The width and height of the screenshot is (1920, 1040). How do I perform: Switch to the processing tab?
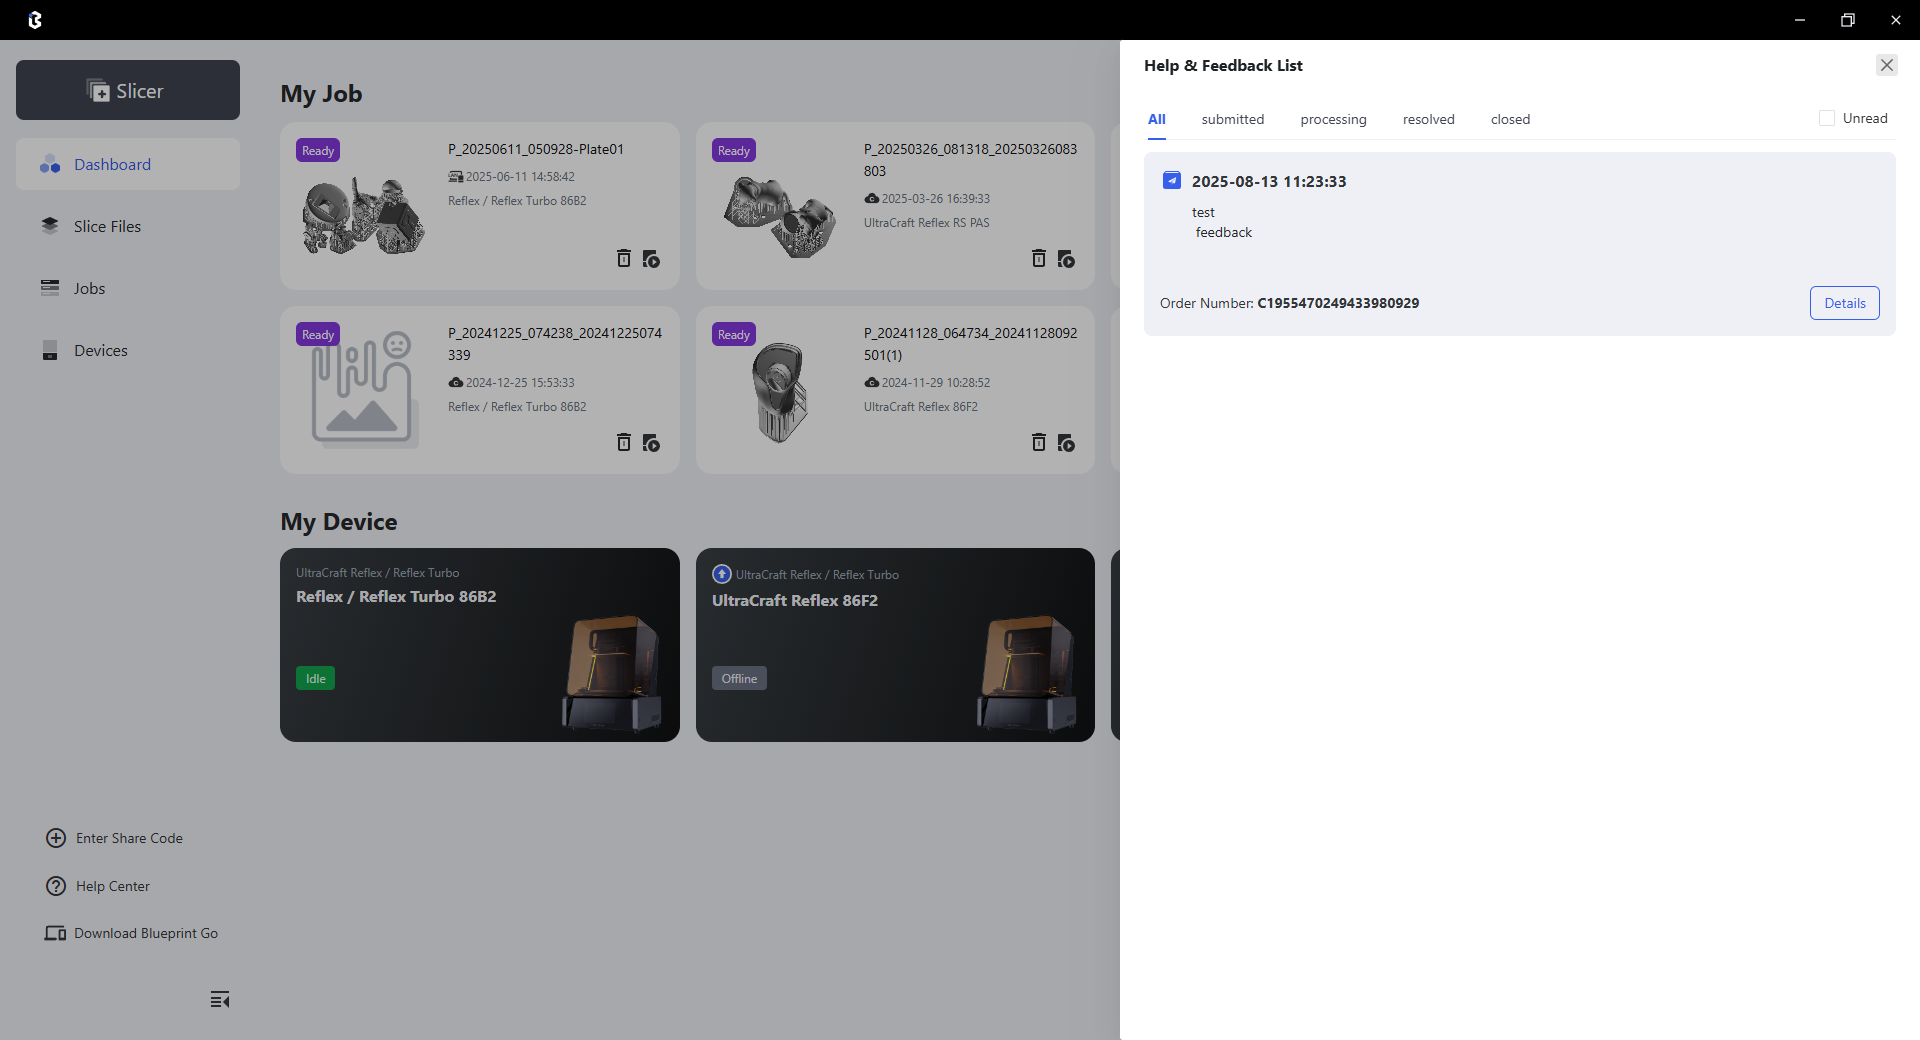click(x=1333, y=119)
